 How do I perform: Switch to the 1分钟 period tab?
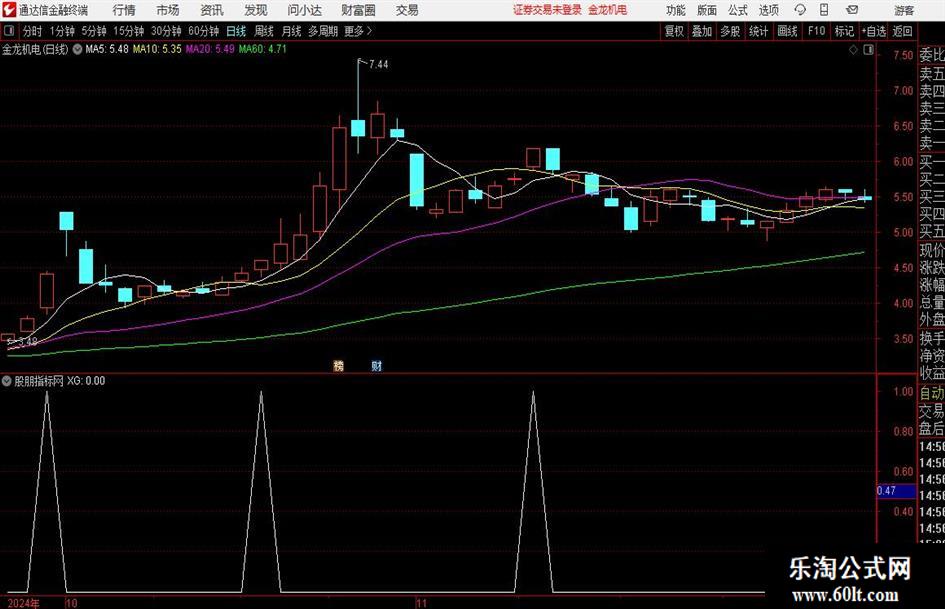62,31
